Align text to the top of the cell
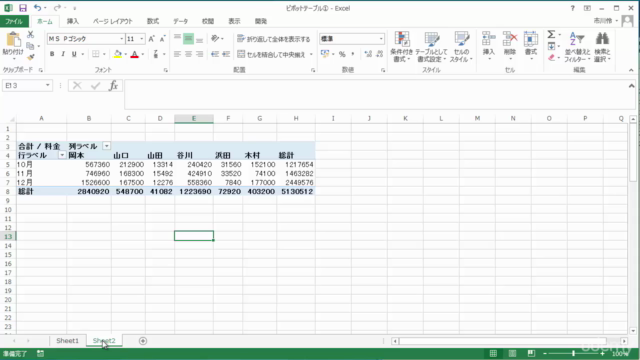Viewport: 640px width, 360px height. point(177,39)
